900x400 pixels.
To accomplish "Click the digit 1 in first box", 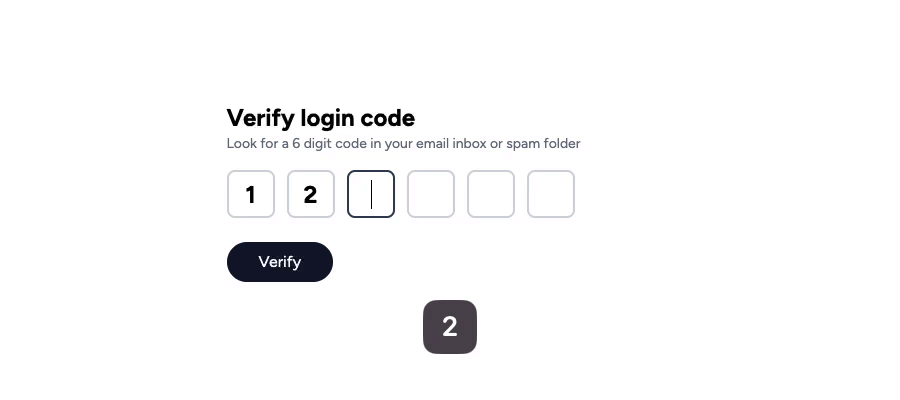I will [251, 195].
